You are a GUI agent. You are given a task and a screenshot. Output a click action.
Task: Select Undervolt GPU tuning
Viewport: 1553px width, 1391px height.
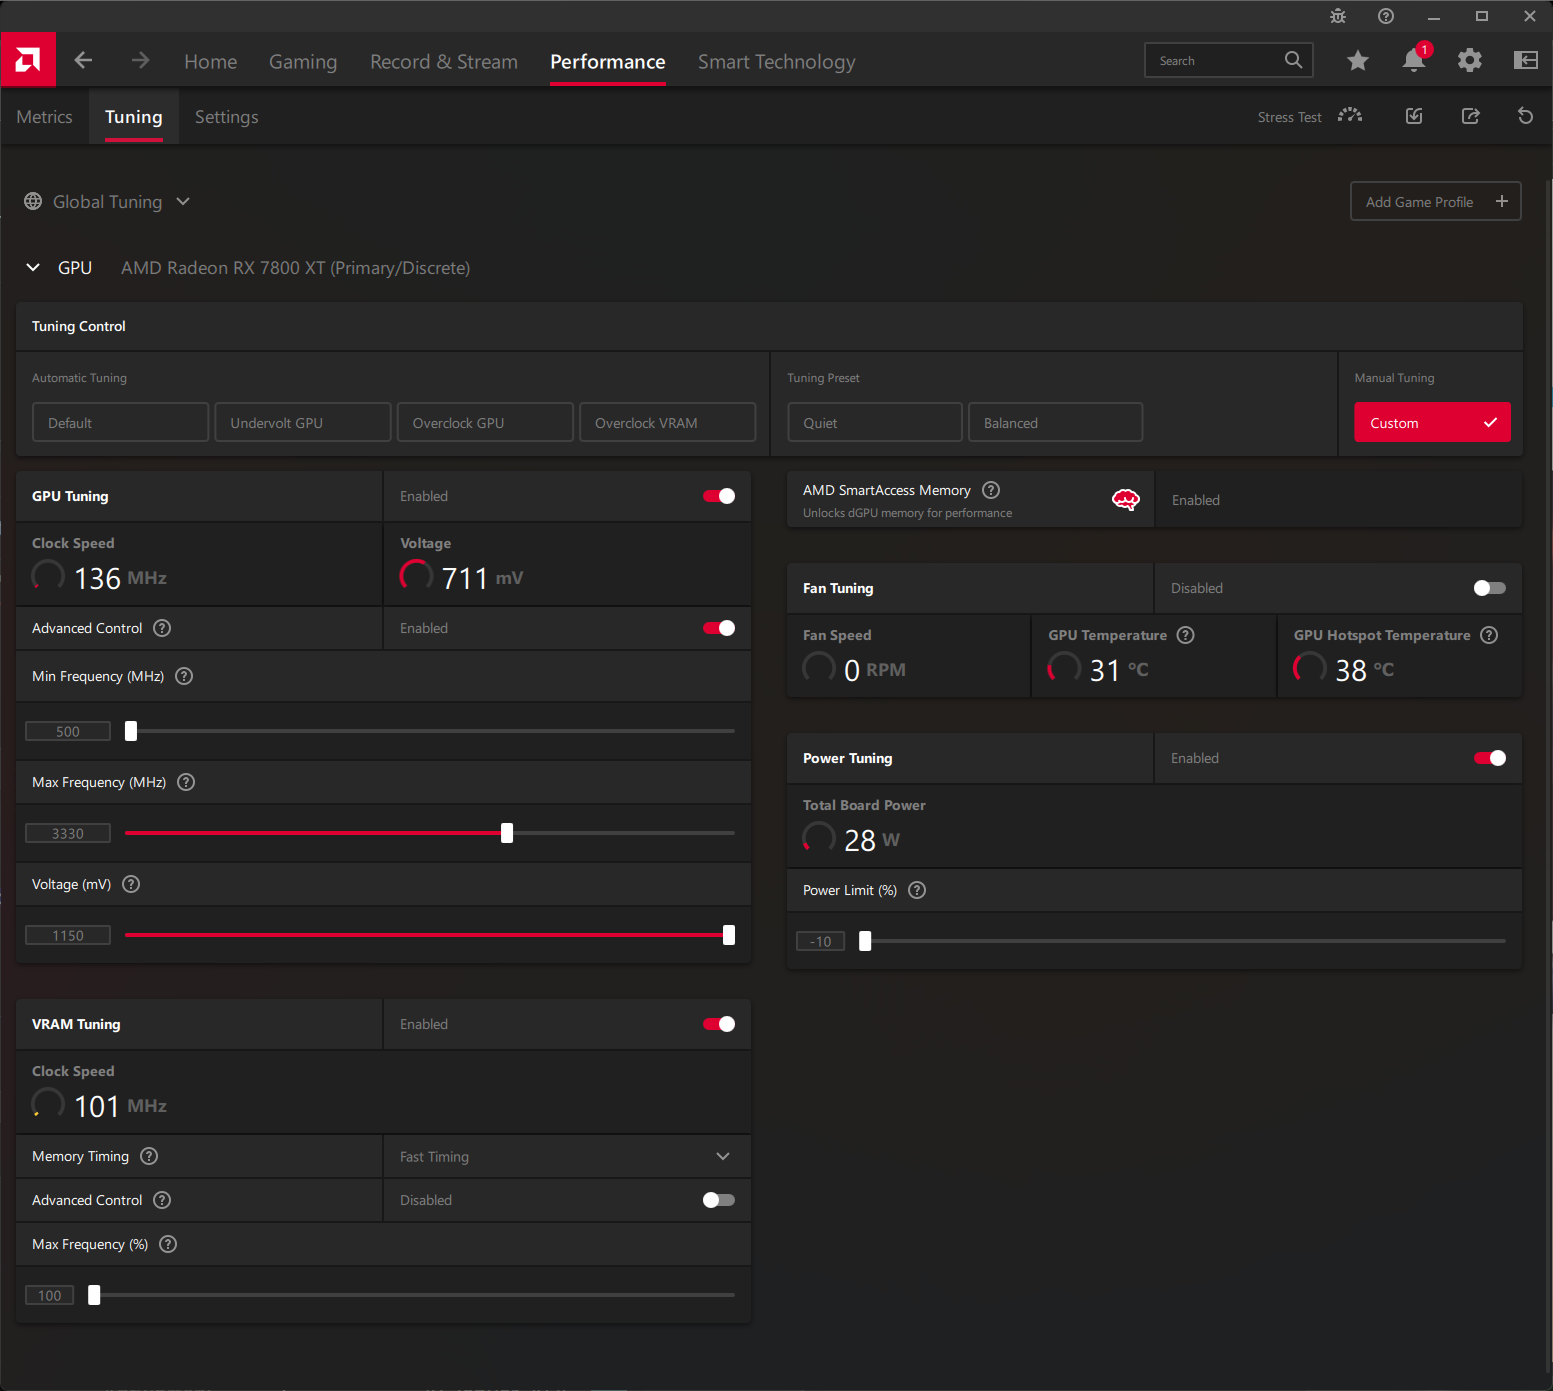coord(303,422)
